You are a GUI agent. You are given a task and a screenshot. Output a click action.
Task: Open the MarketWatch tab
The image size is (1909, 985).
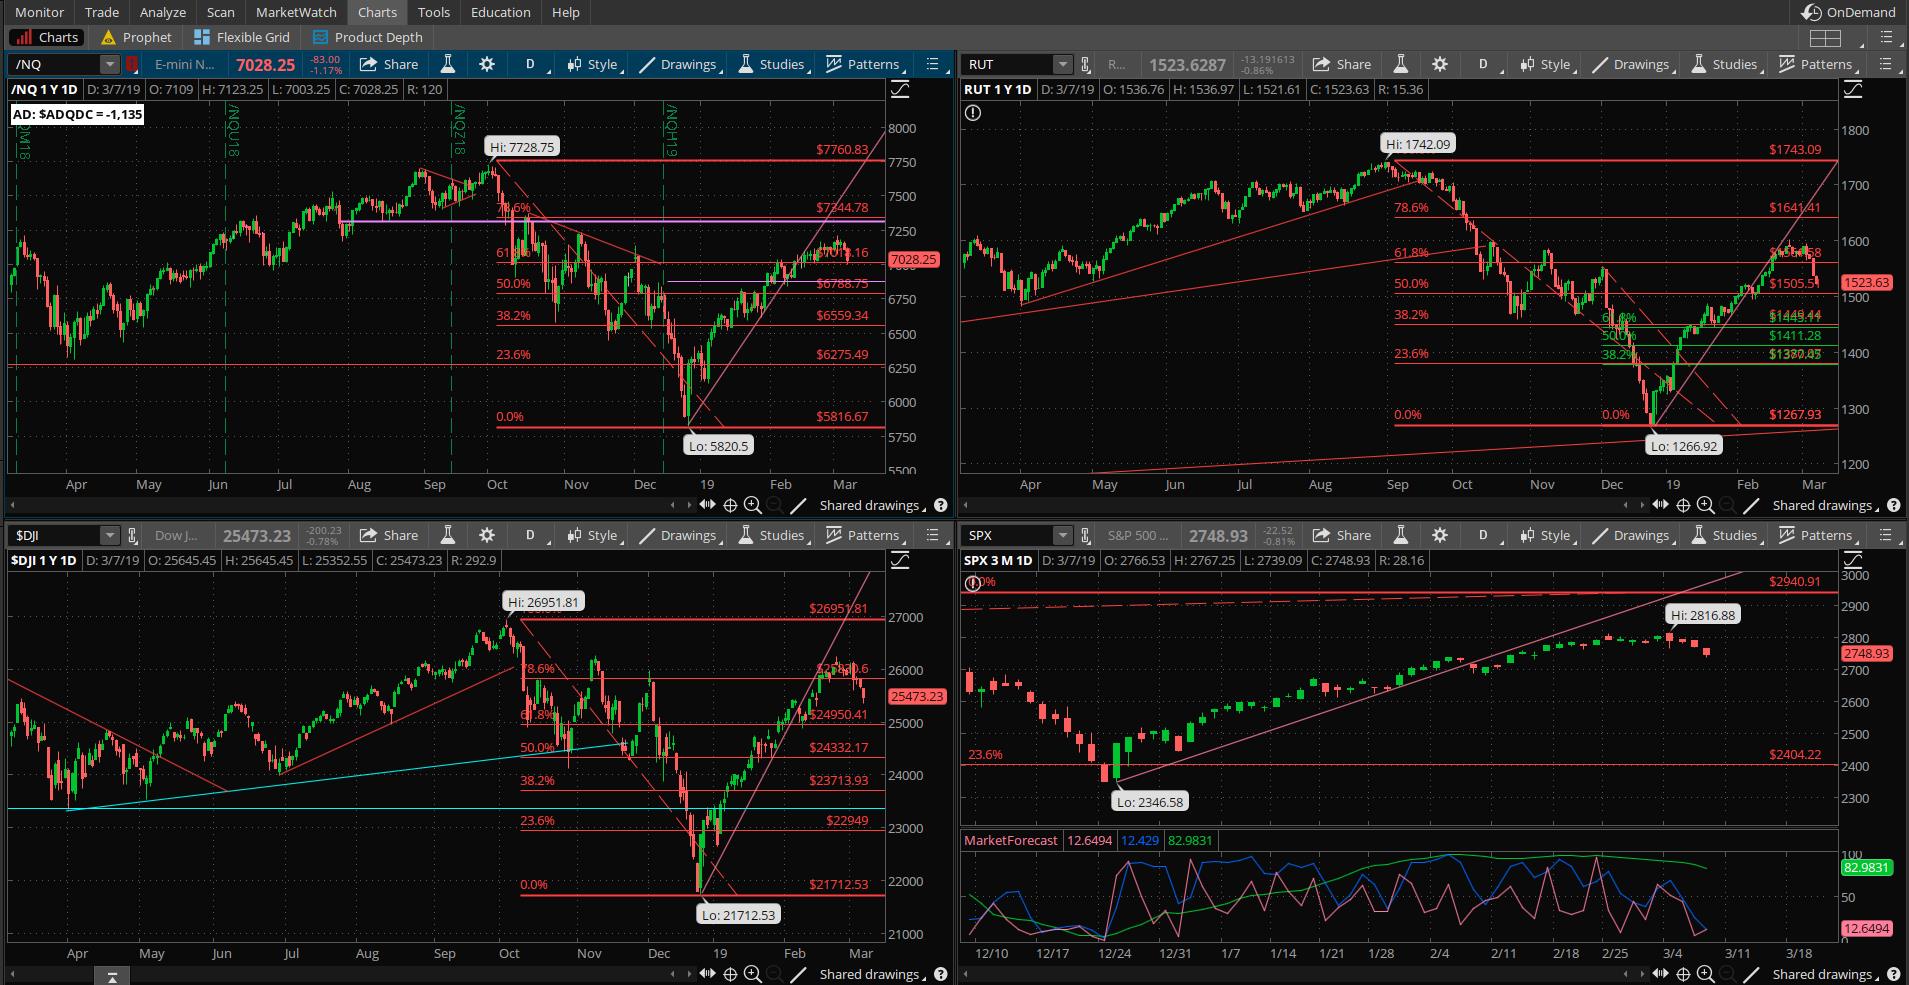296,12
